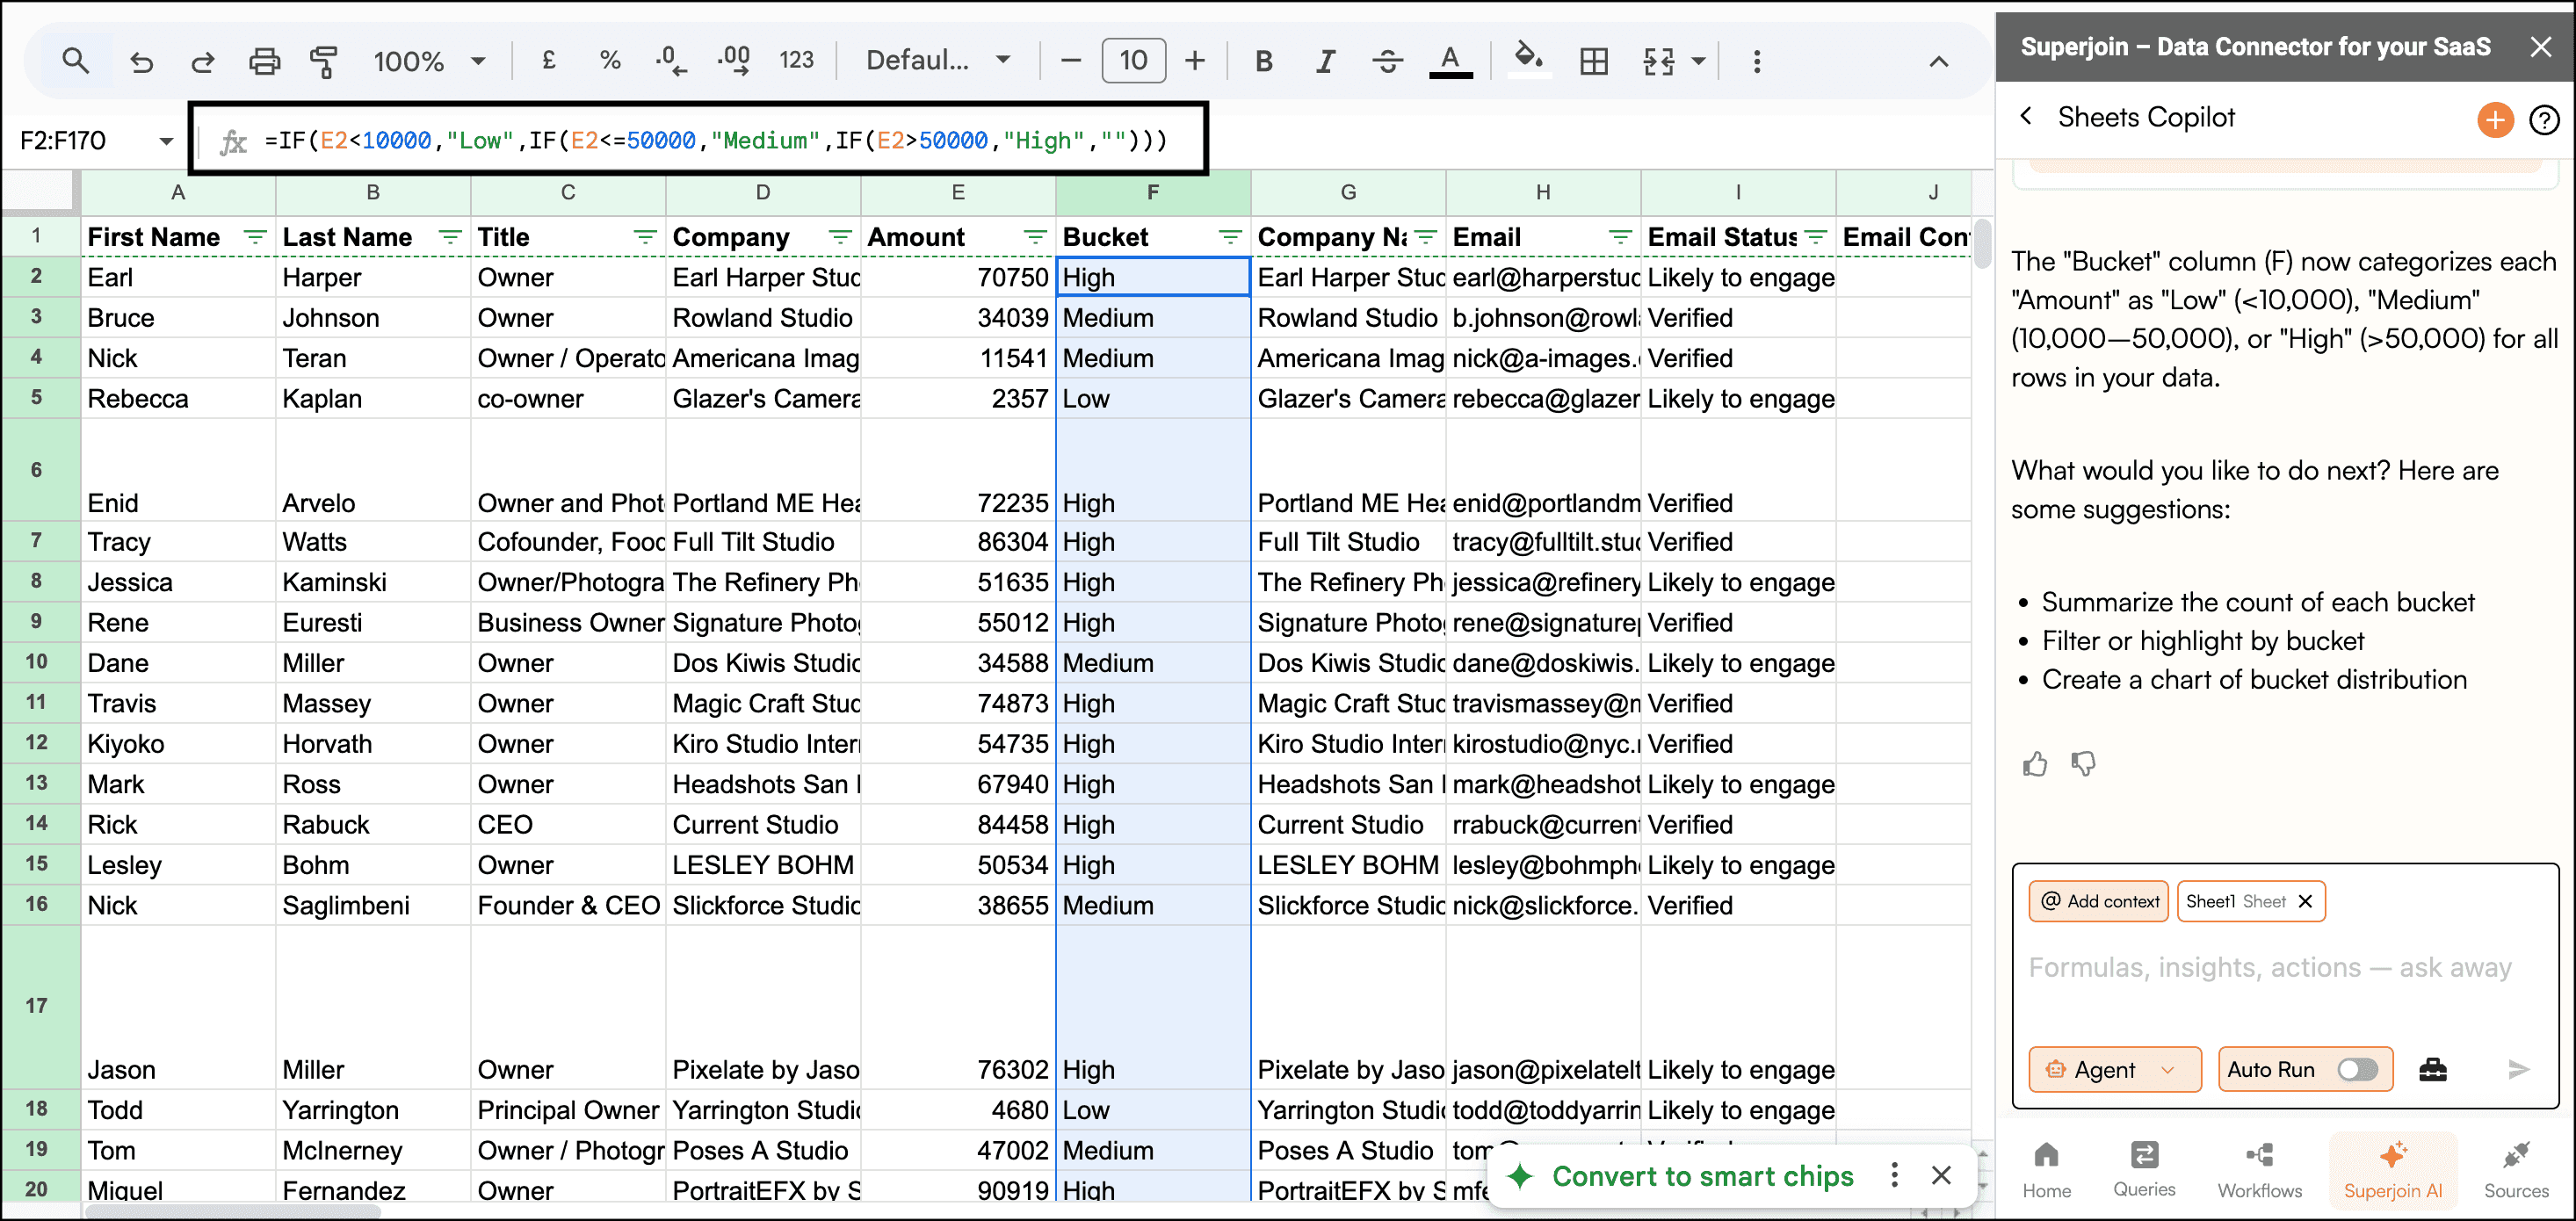Open more toolbar options kebab
Screen dimensions: 2576x1221
point(1757,62)
